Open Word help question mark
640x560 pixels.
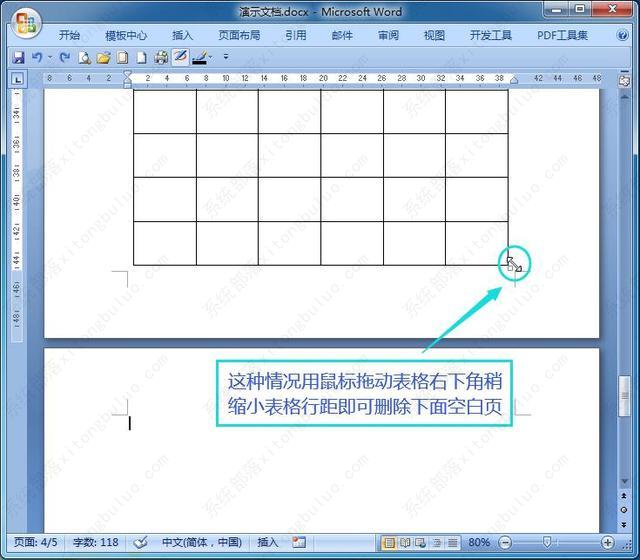tap(622, 36)
